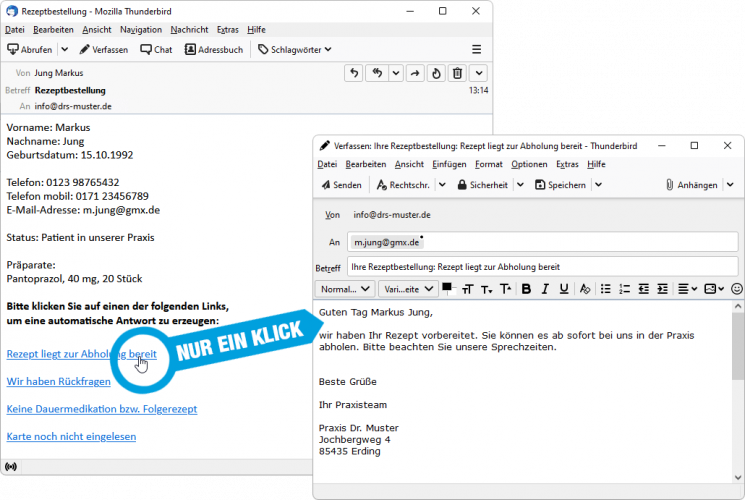This screenshot has height=500, width=745.
Task: Open the Normal paragraph style dropdown
Action: click(344, 289)
